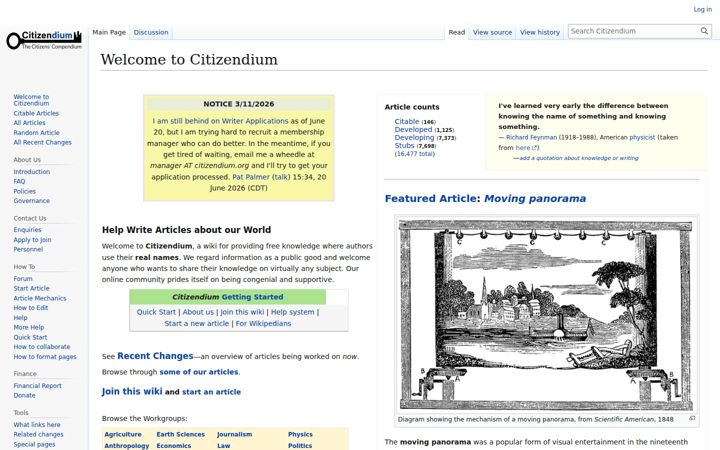This screenshot has width=720, height=450.
Task: Click Apply to Join in sidebar
Action: coord(32,240)
